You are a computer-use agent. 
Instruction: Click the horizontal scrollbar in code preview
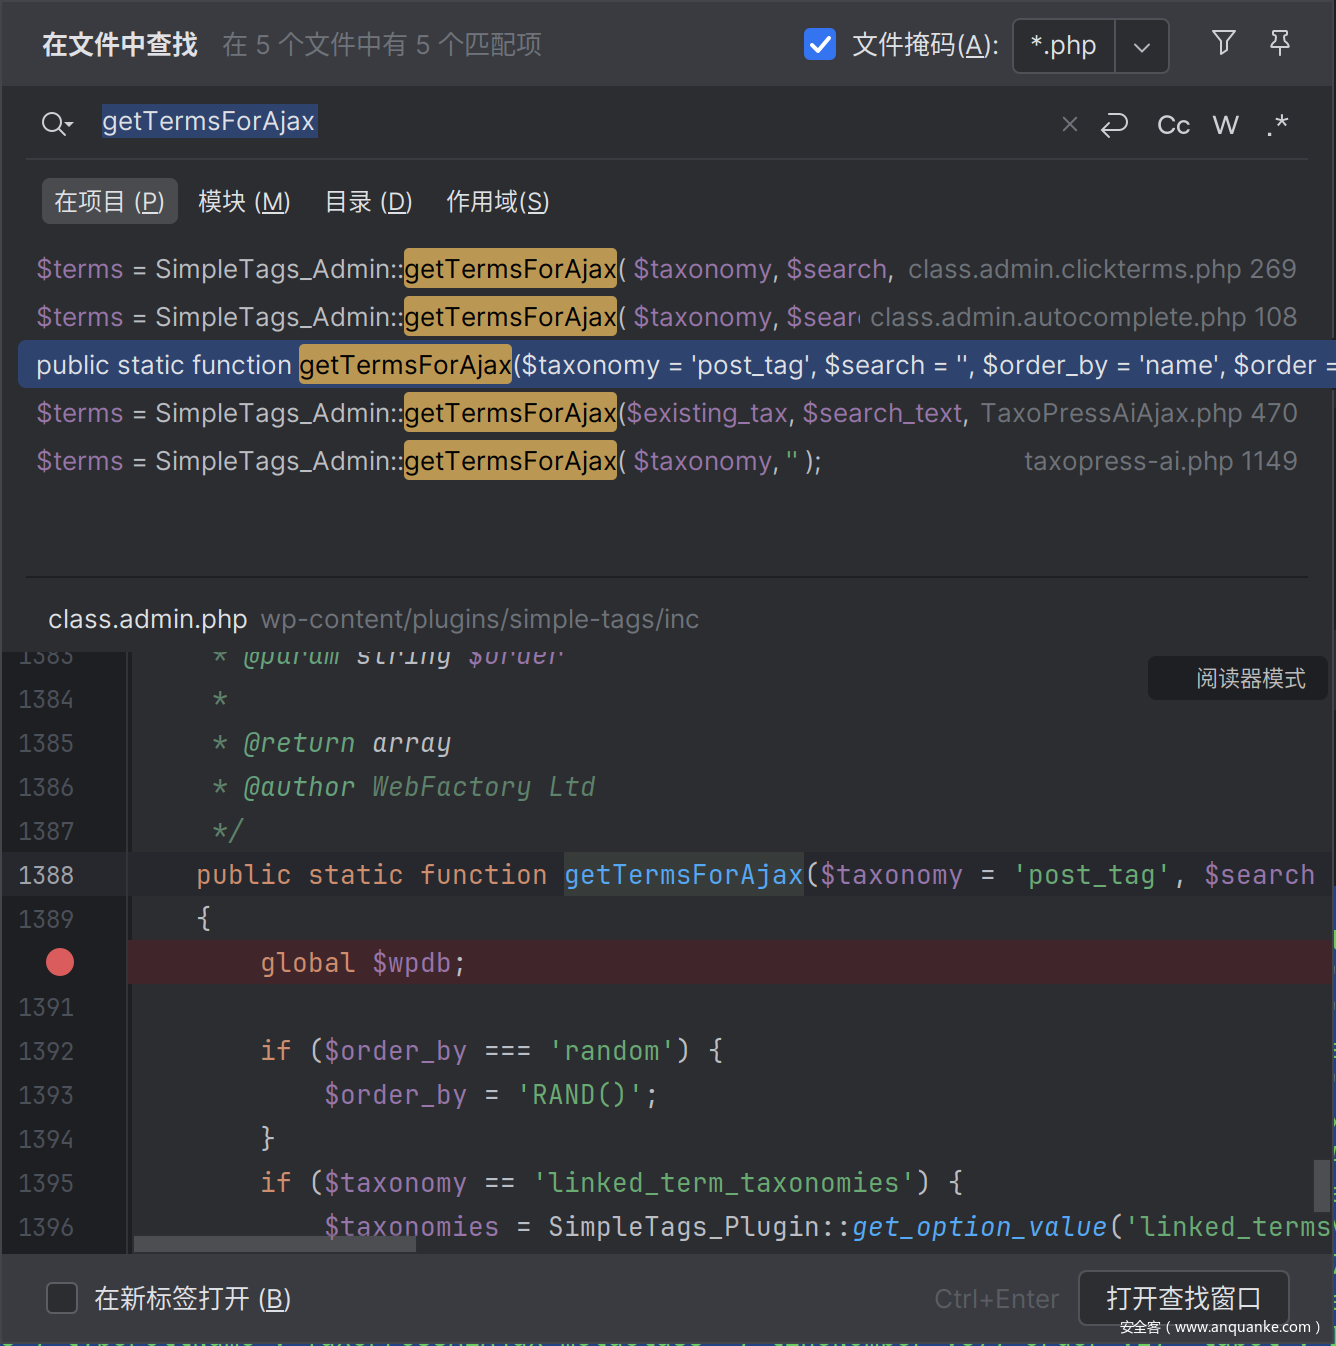pos(275,1244)
